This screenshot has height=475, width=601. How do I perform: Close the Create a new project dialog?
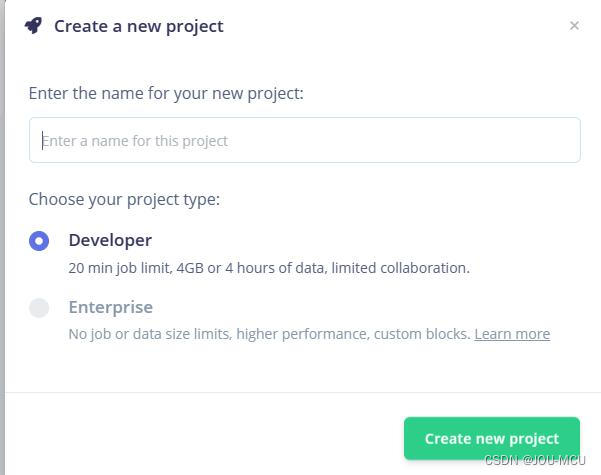[x=574, y=26]
